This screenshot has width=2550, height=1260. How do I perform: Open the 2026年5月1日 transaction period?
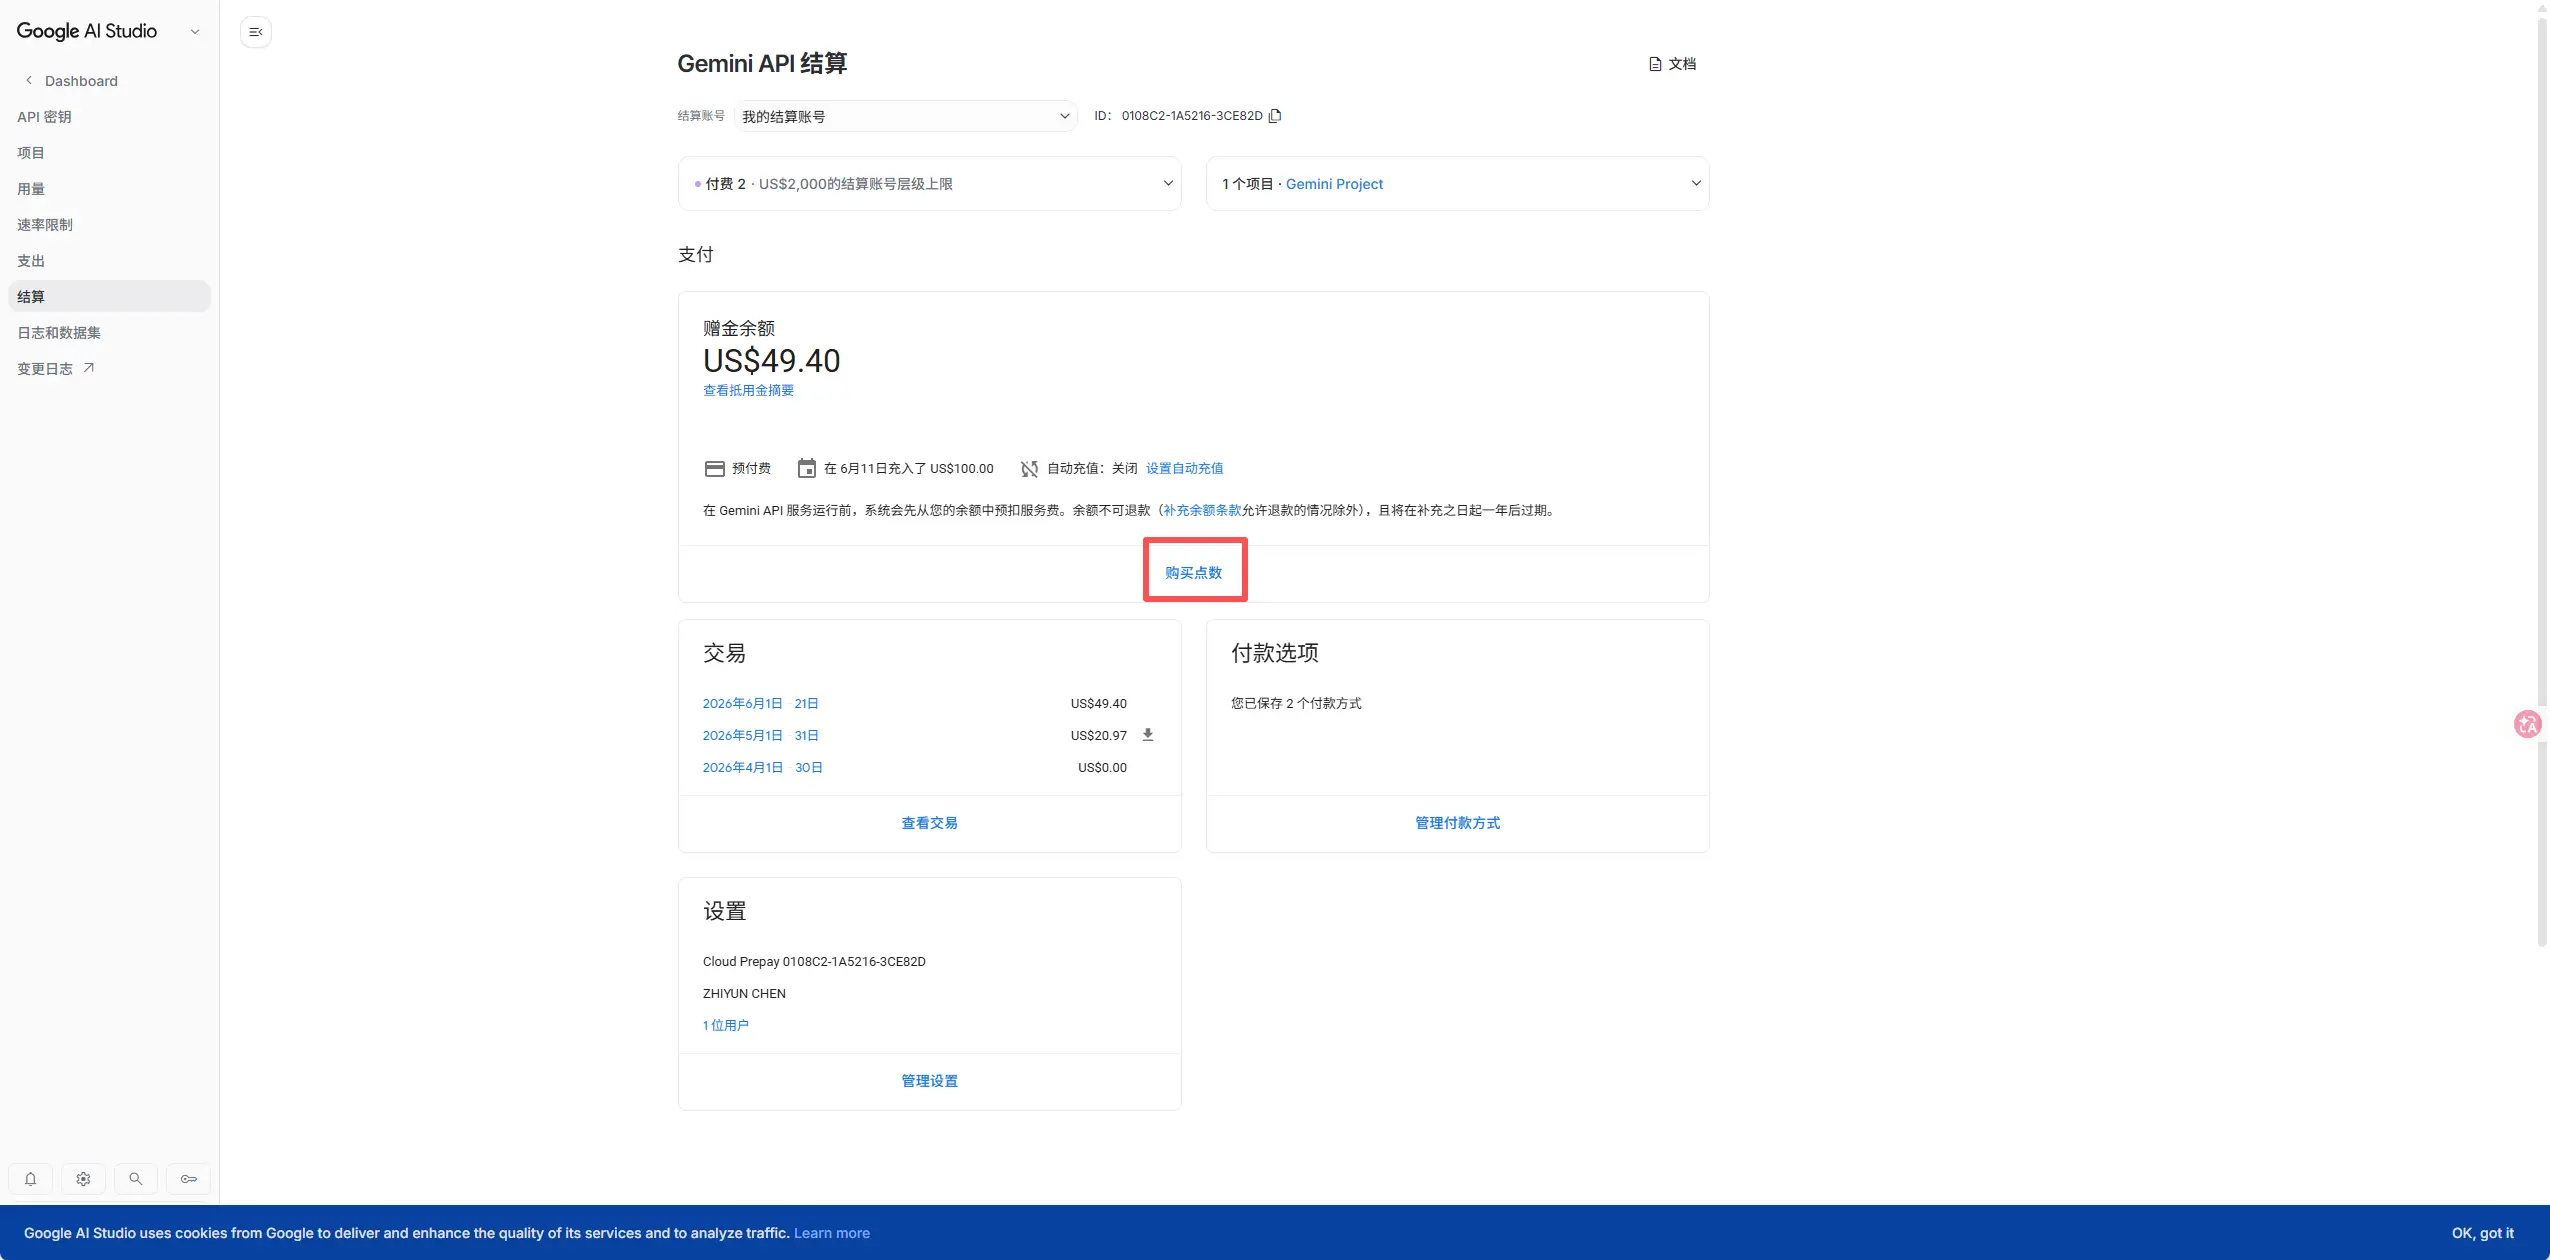point(761,736)
